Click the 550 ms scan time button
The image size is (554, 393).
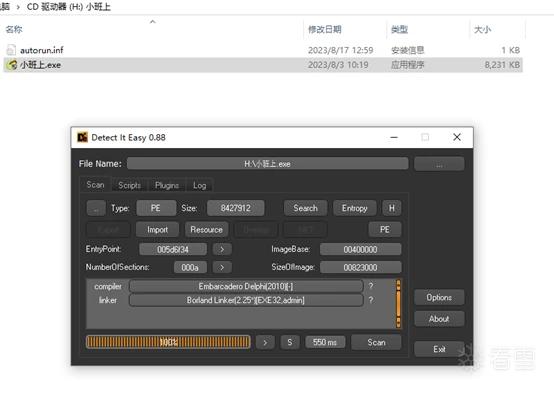pos(325,342)
